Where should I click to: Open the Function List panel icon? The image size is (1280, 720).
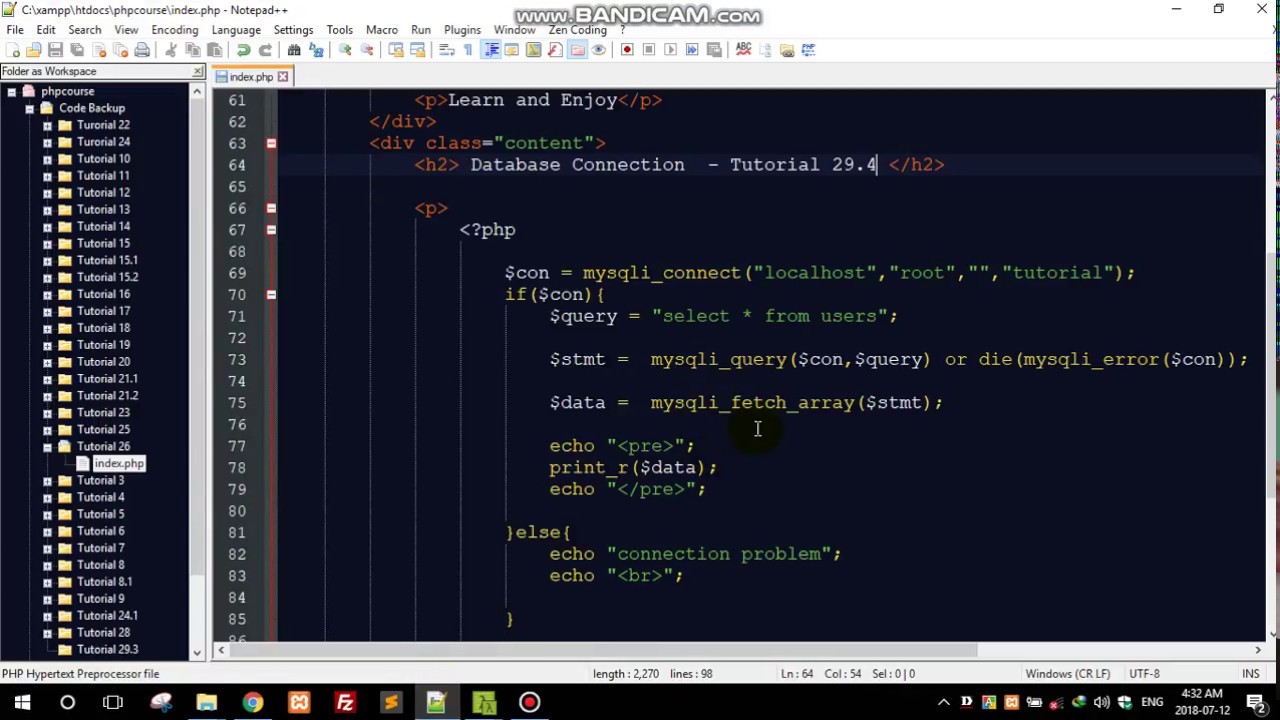555,50
